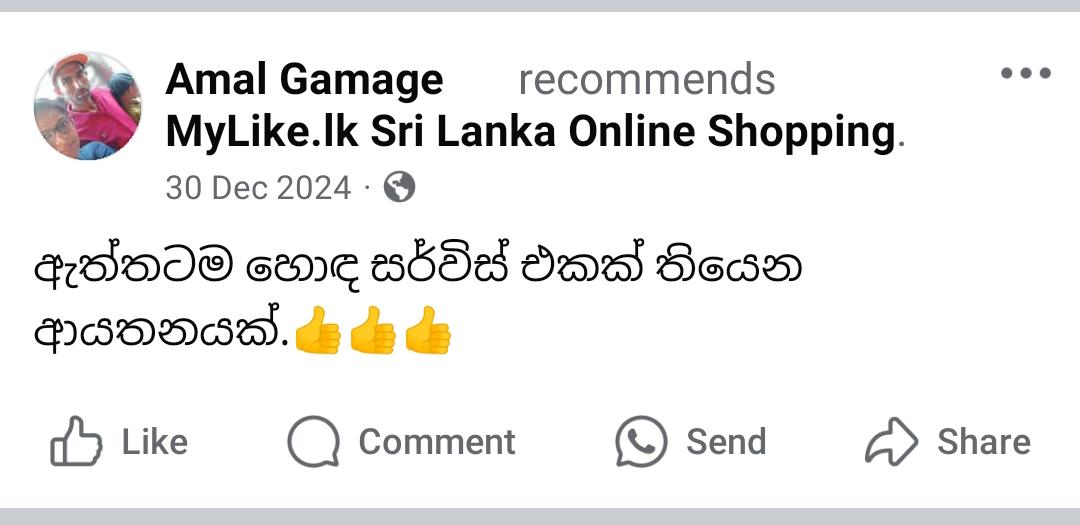Viewport: 1080px width, 525px height.
Task: Click the Sinhala review text second line
Action: [x=162, y=332]
